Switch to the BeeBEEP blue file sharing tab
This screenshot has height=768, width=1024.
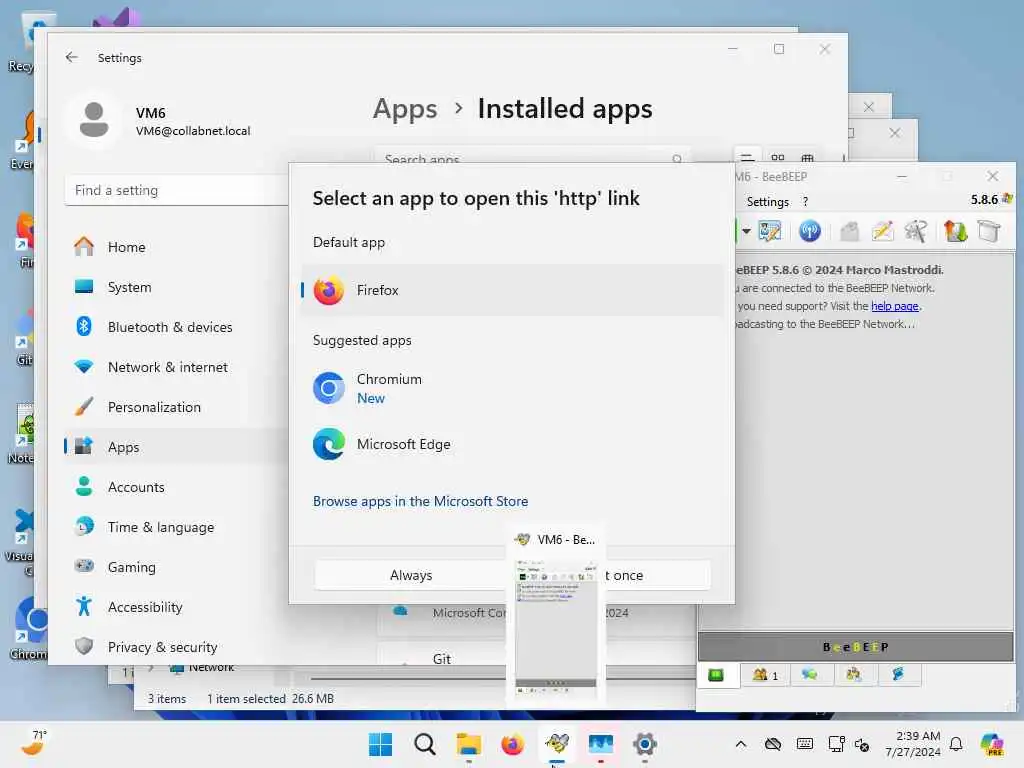pos(899,675)
